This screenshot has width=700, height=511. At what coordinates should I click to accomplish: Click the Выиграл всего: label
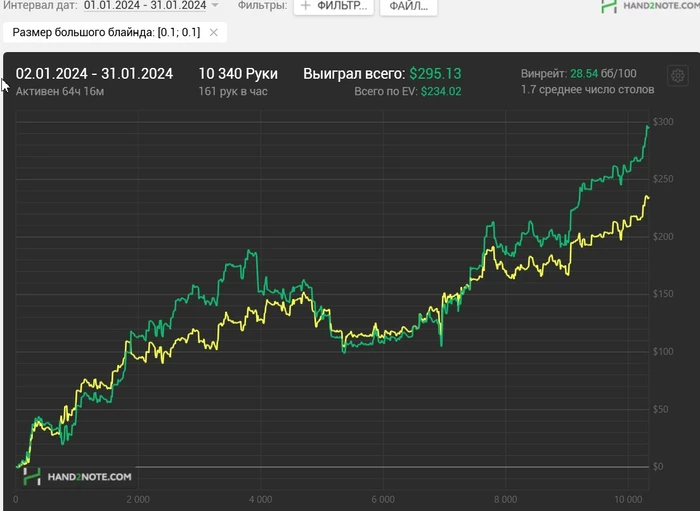pos(354,74)
